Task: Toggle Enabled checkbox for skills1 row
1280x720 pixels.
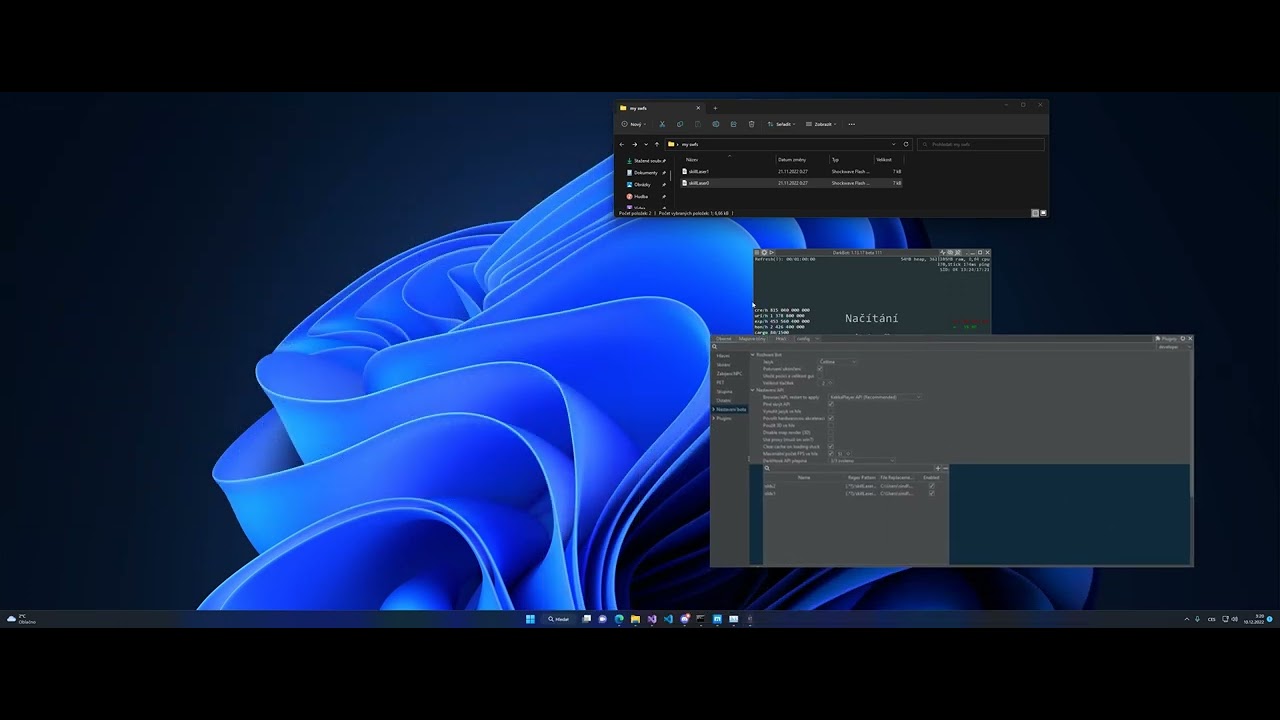Action: tap(932, 493)
